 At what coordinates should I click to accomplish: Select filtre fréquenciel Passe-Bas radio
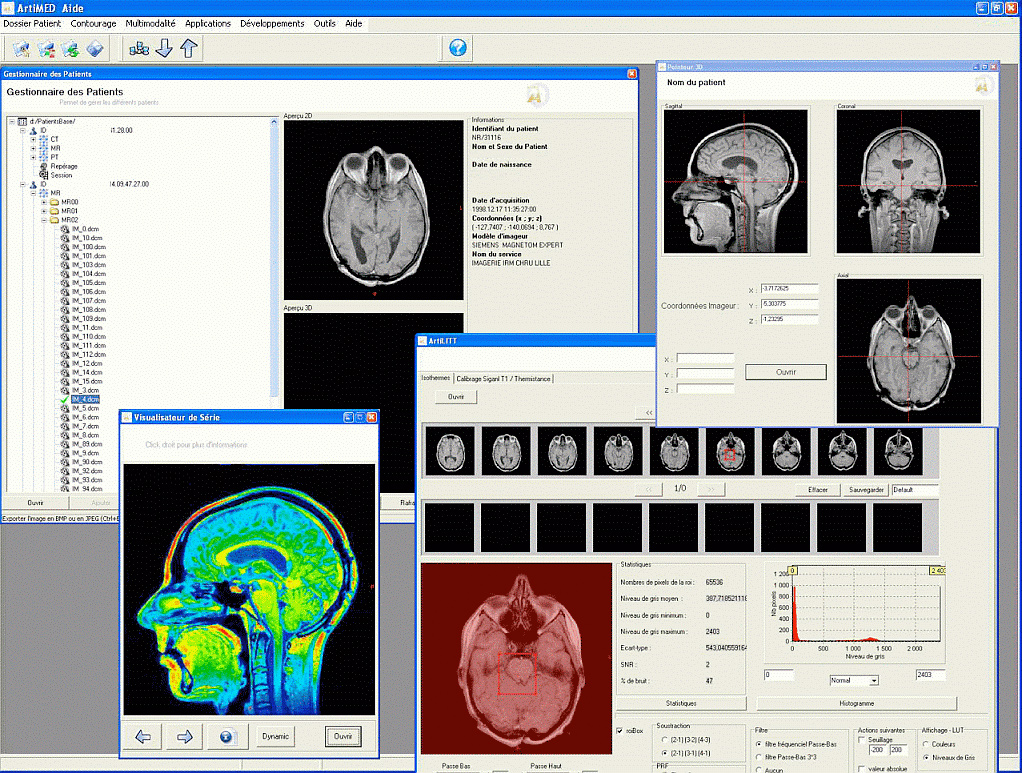759,744
